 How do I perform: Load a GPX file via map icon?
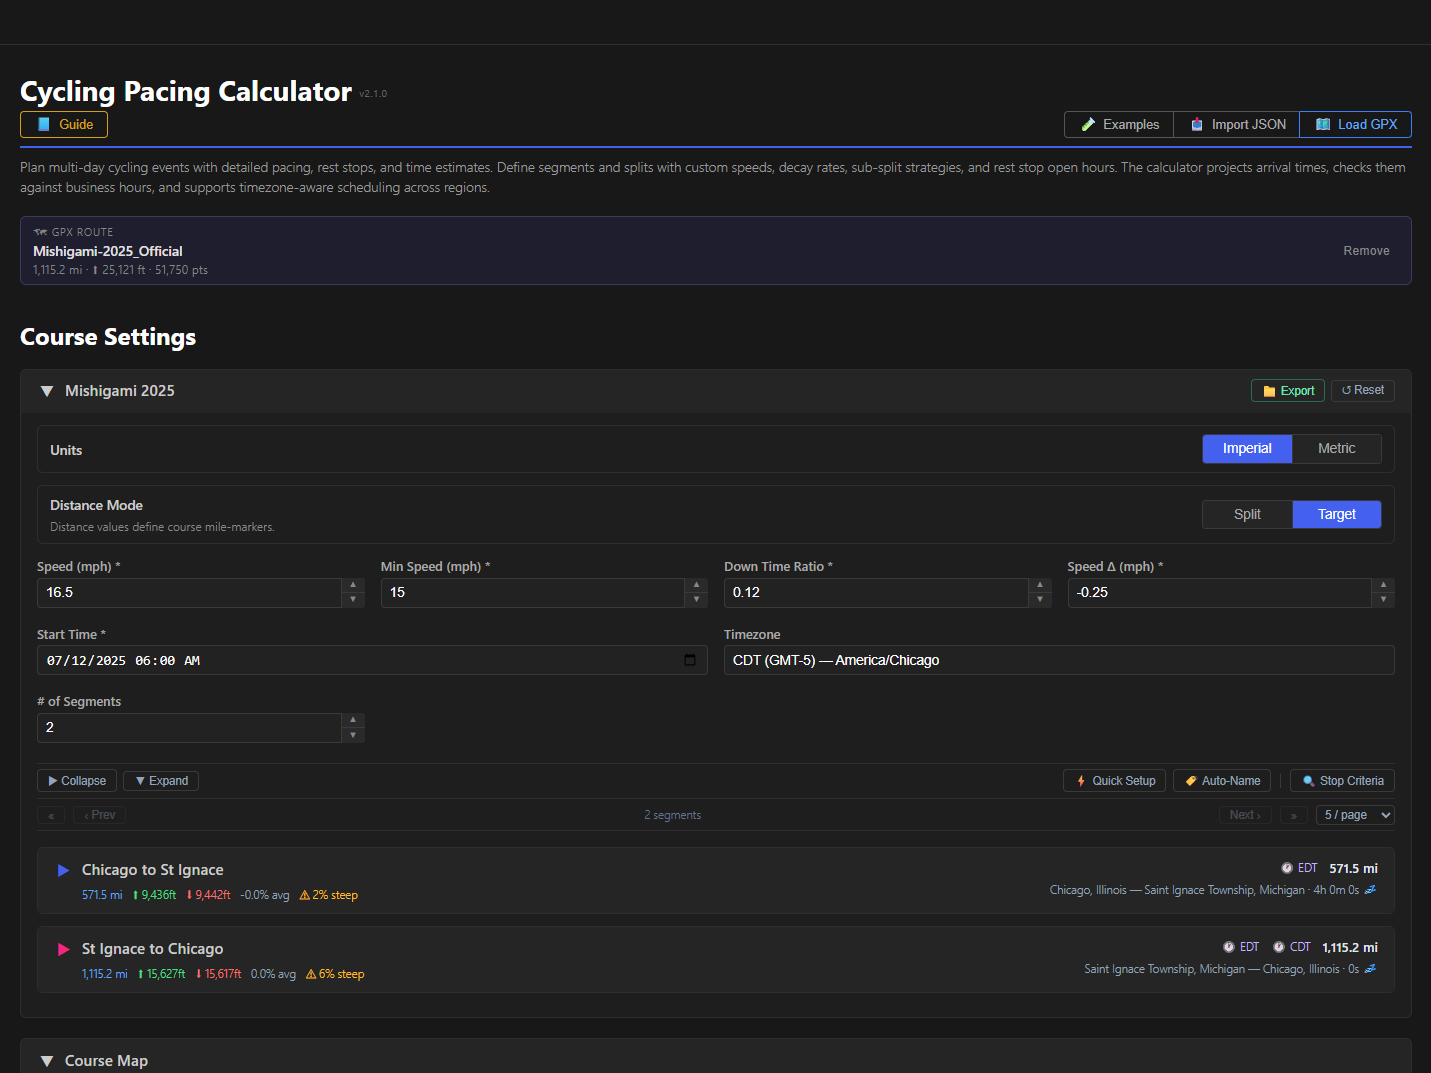[1355, 125]
